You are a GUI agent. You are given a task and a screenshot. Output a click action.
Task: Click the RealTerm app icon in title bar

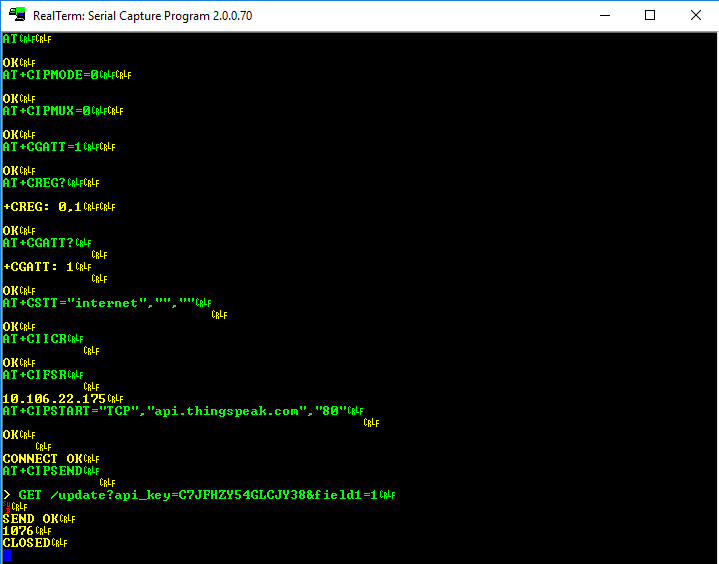17,15
